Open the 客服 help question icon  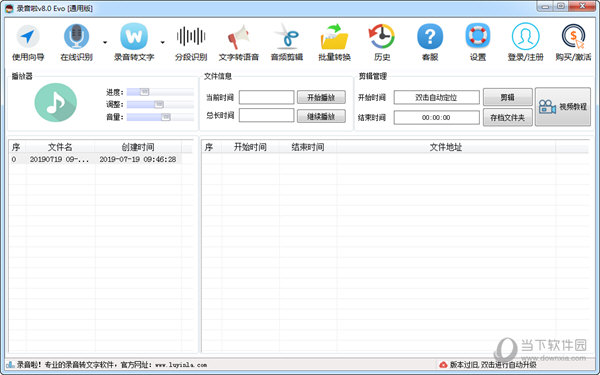pyautogui.click(x=430, y=37)
